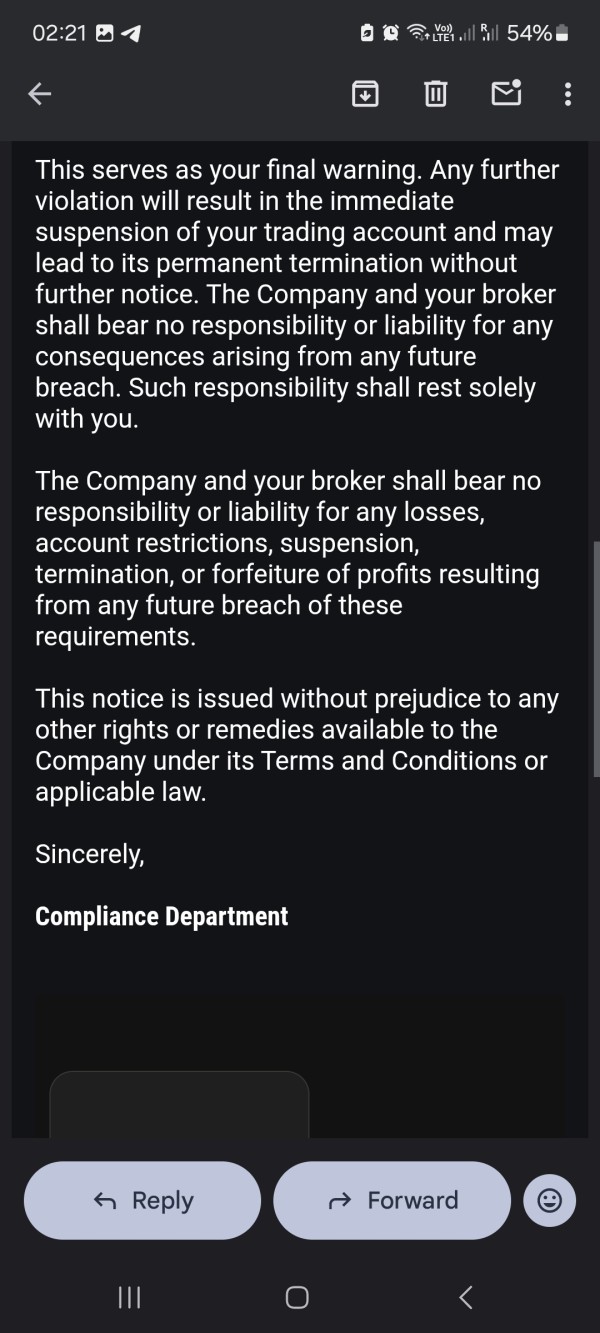Tap the system back chevron in navigation bar
Screen dimensions: 600x1333
[x=466, y=1297]
